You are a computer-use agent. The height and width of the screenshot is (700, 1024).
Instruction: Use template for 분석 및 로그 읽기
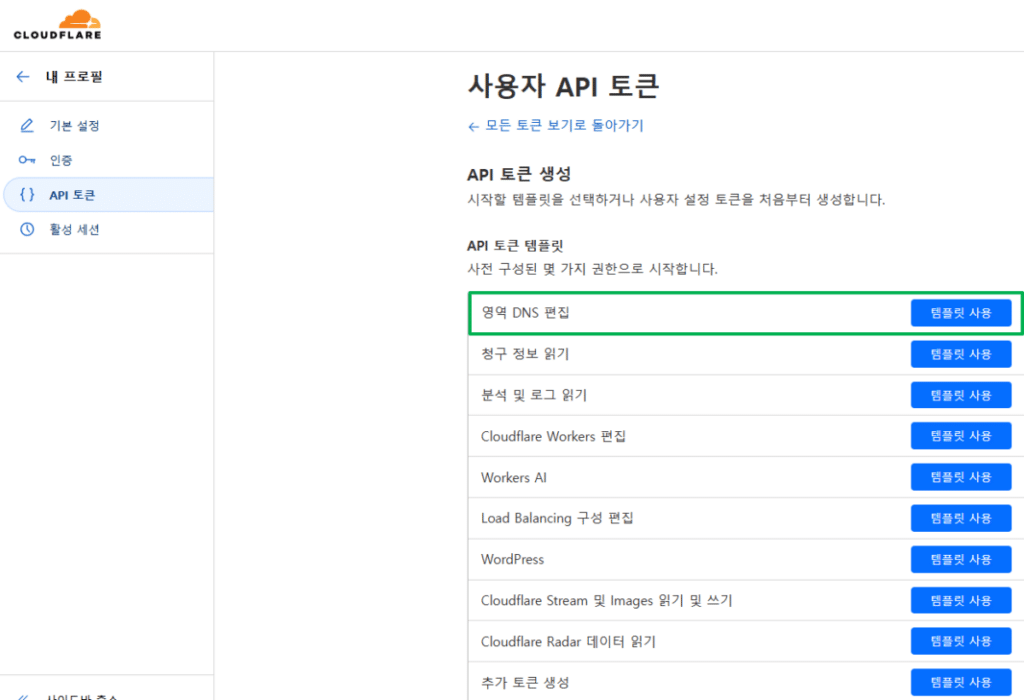(x=961, y=395)
